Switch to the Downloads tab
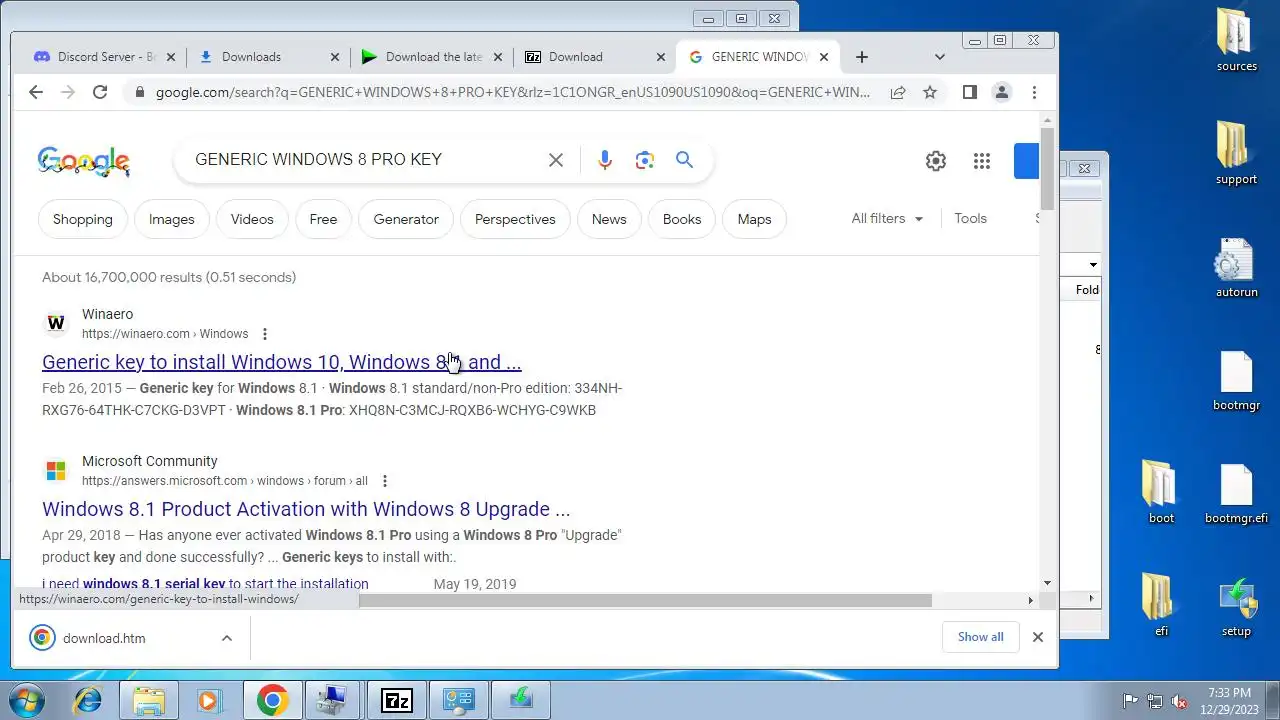 coord(268,57)
